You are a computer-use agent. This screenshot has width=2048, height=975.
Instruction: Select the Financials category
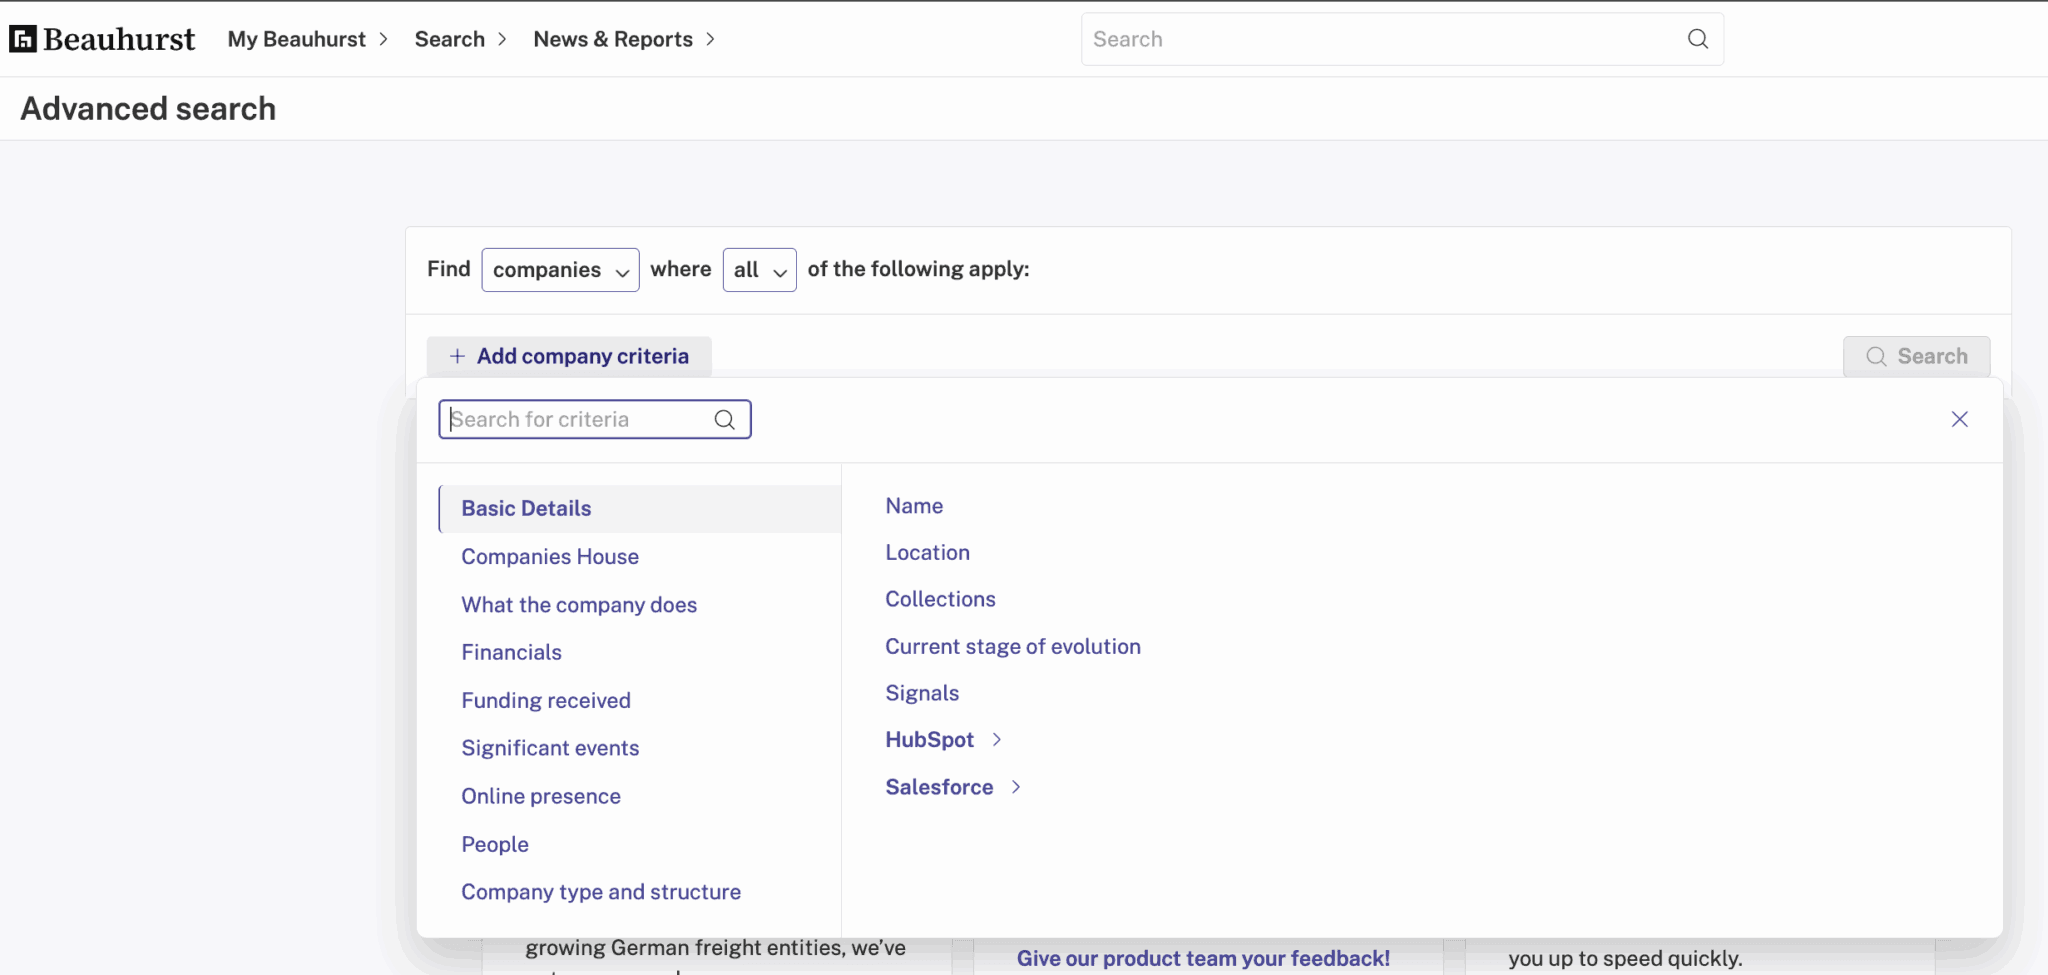coord(511,653)
